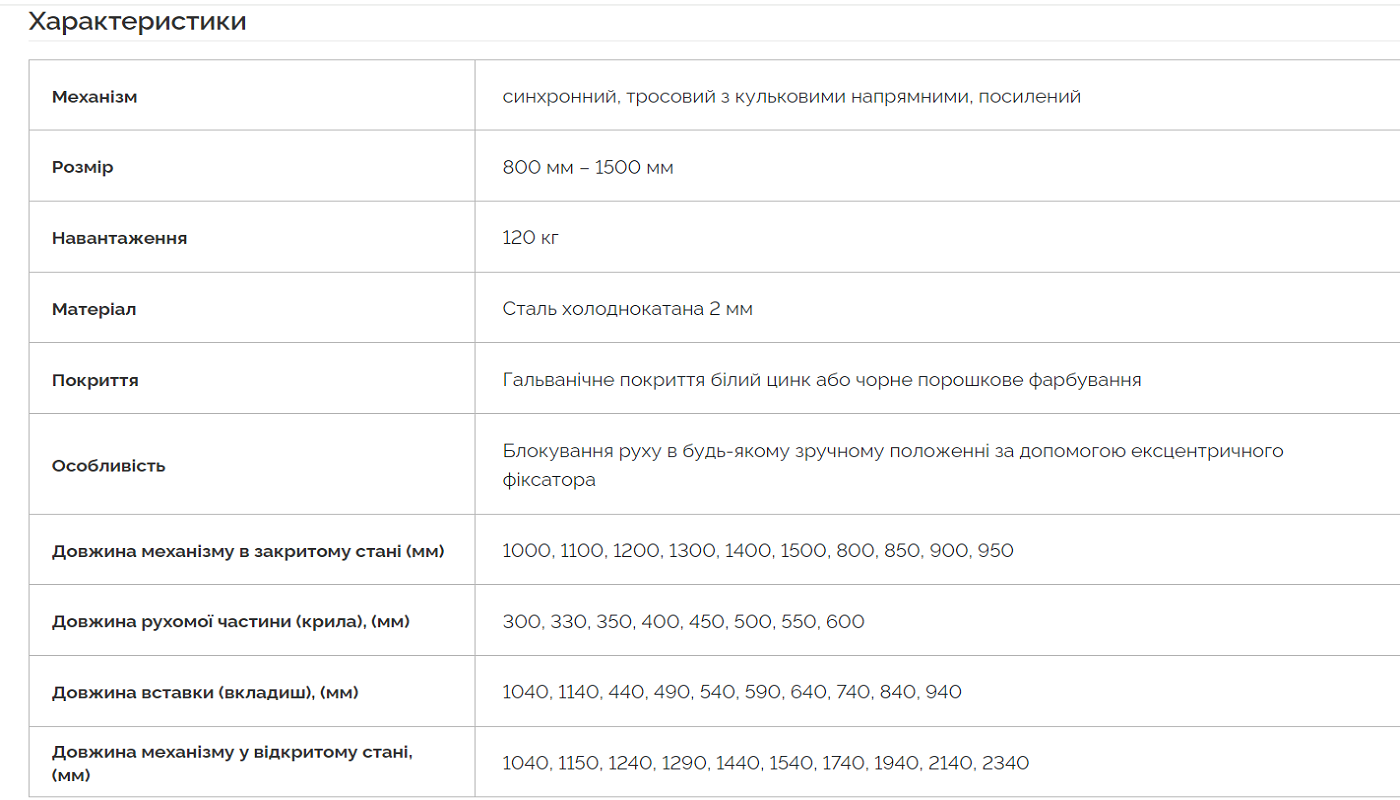Select the closed-state mechanism length label
The height and width of the screenshot is (800, 1400).
pyautogui.click(x=248, y=551)
